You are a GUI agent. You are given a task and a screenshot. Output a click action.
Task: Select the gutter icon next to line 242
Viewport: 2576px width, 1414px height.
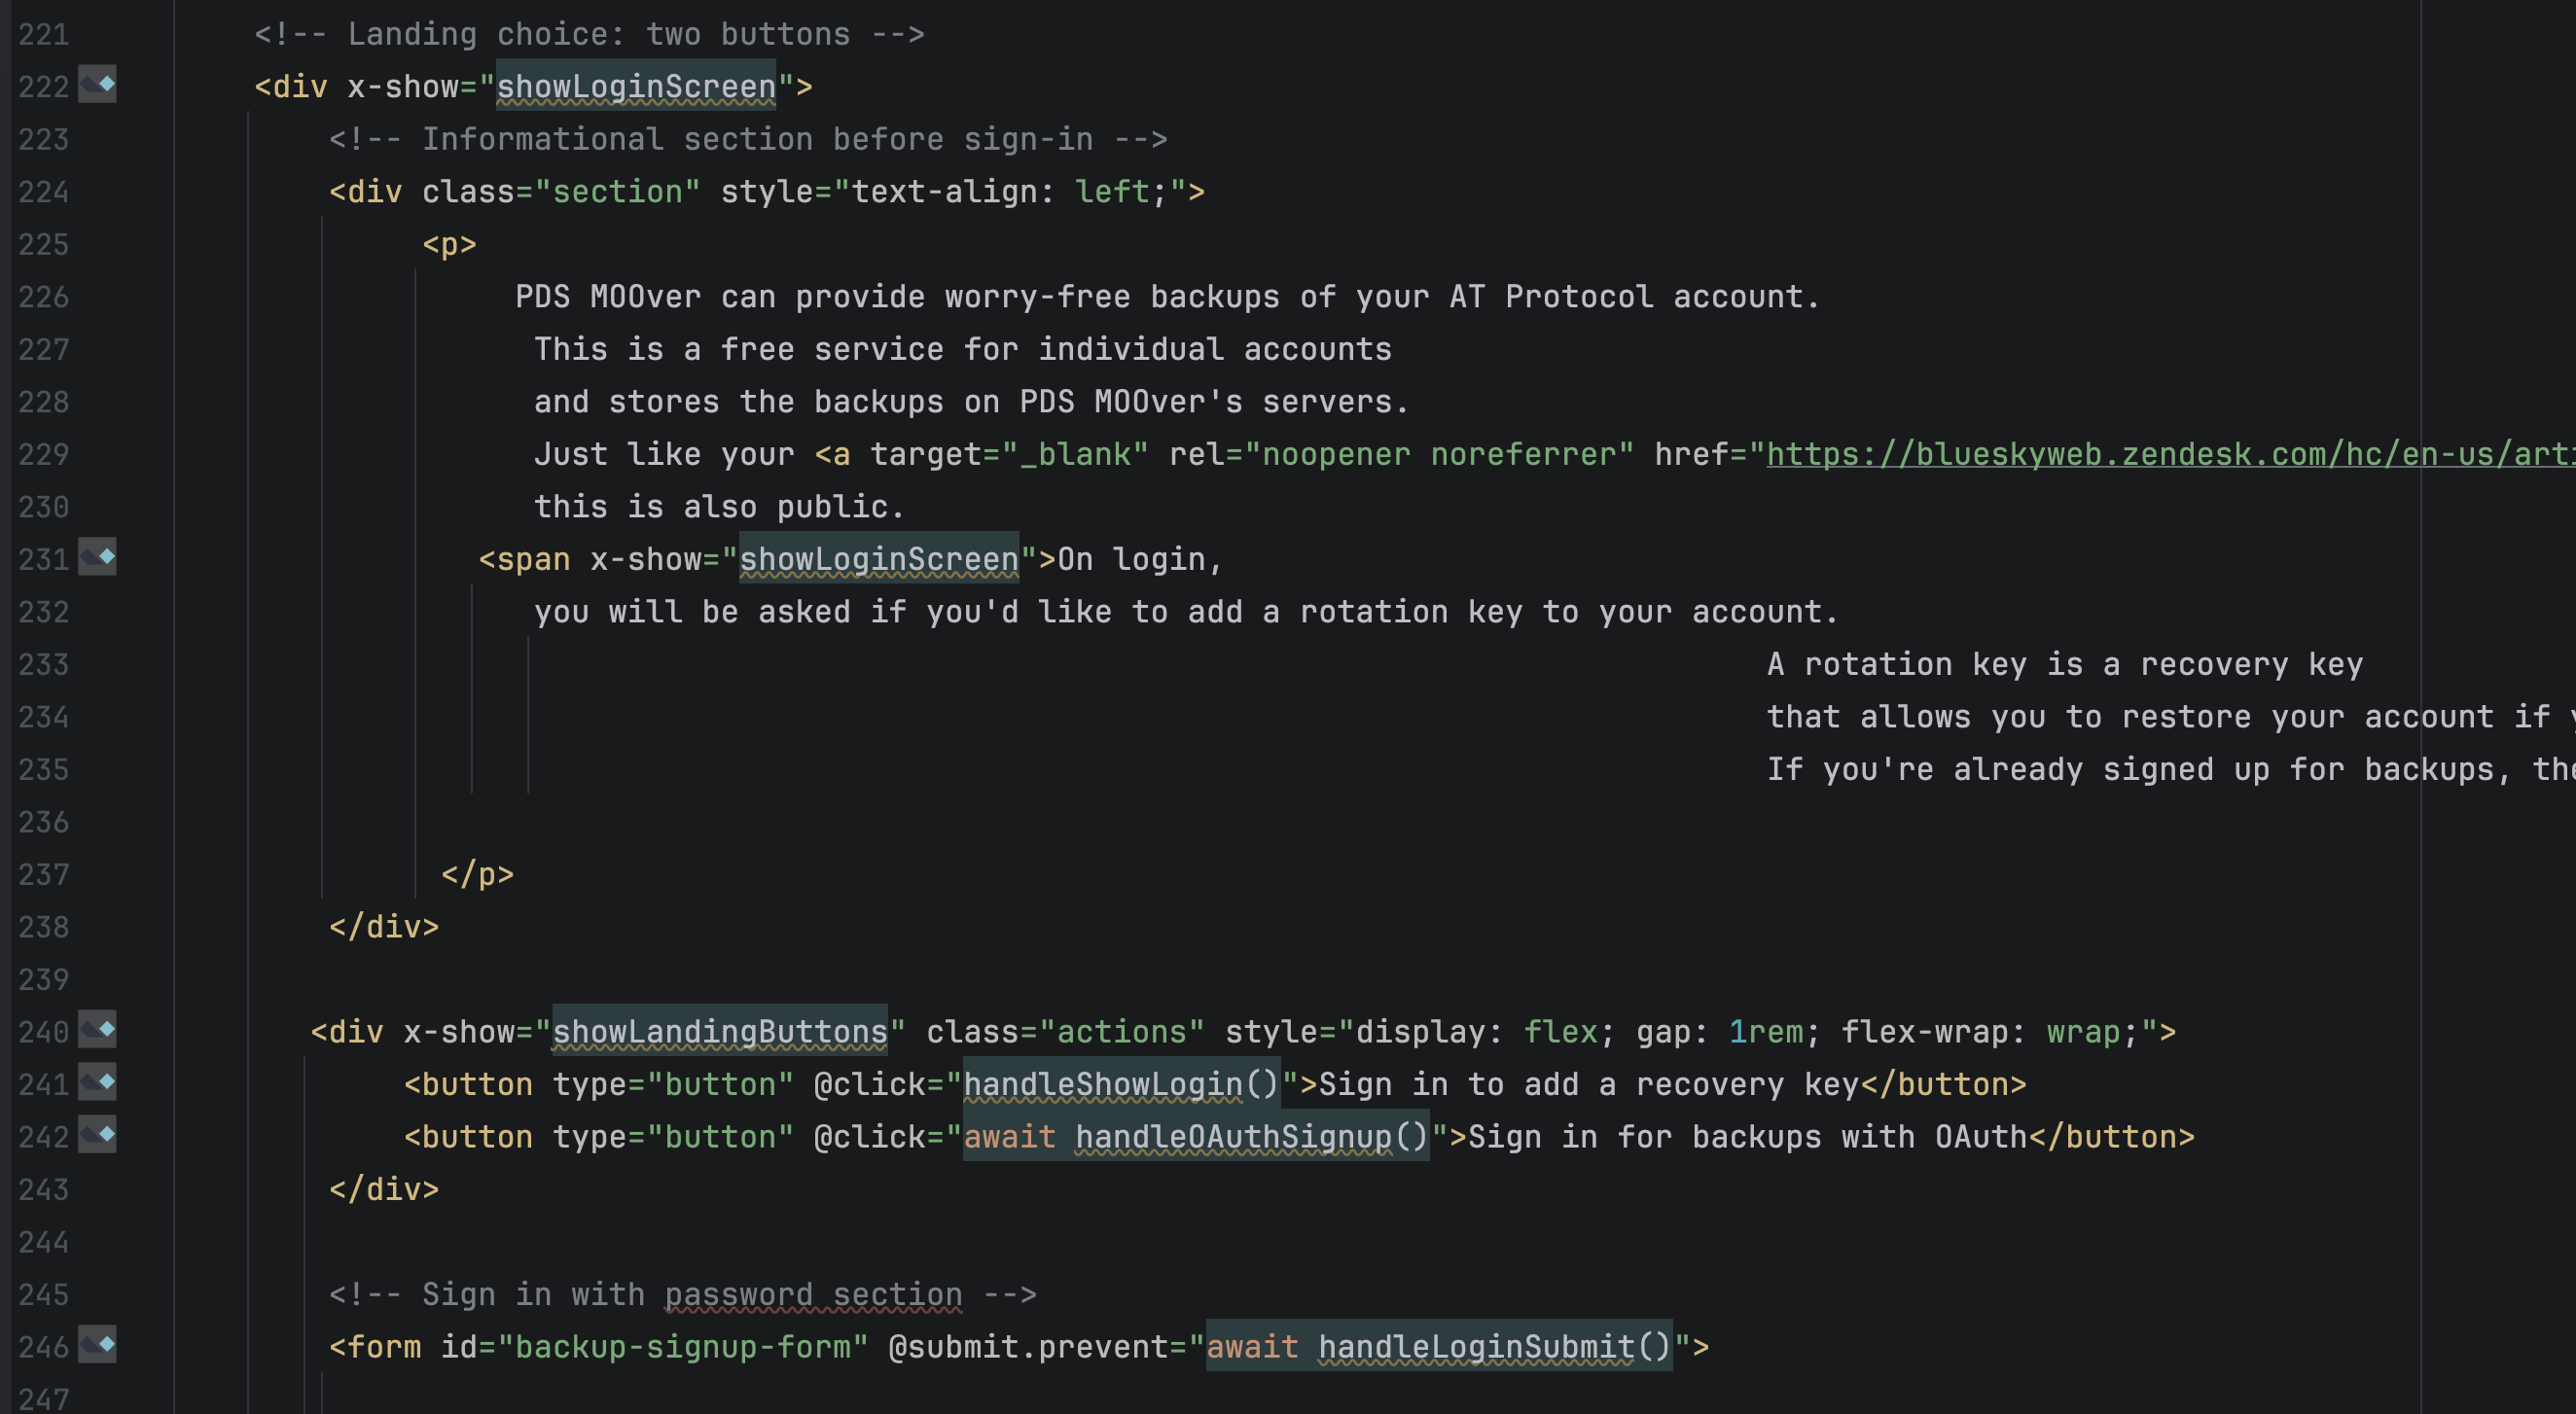coord(97,1134)
